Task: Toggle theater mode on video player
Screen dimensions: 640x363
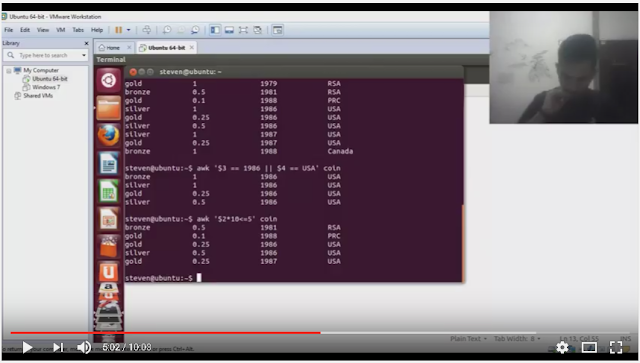Action: click(x=589, y=347)
